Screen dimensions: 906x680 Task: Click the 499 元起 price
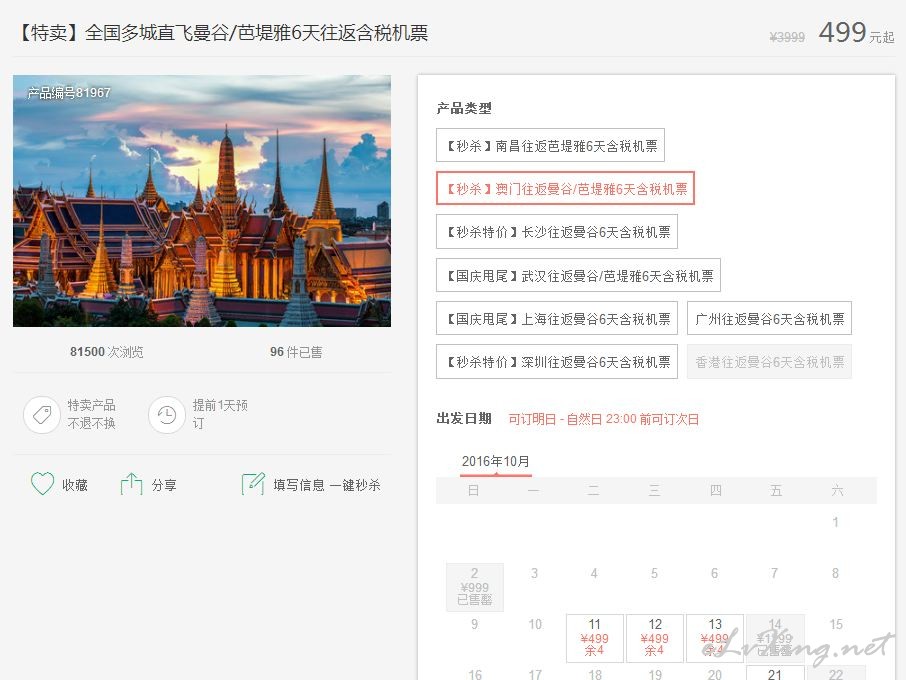[x=856, y=33]
